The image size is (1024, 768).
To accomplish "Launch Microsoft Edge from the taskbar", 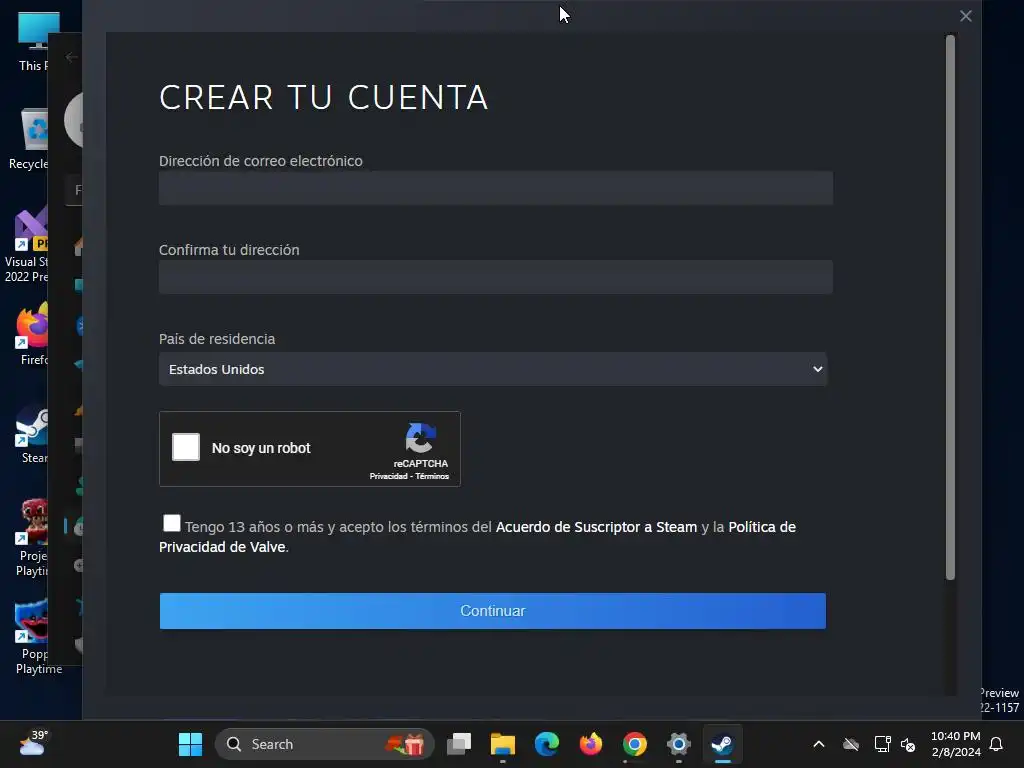I will pyautogui.click(x=547, y=744).
